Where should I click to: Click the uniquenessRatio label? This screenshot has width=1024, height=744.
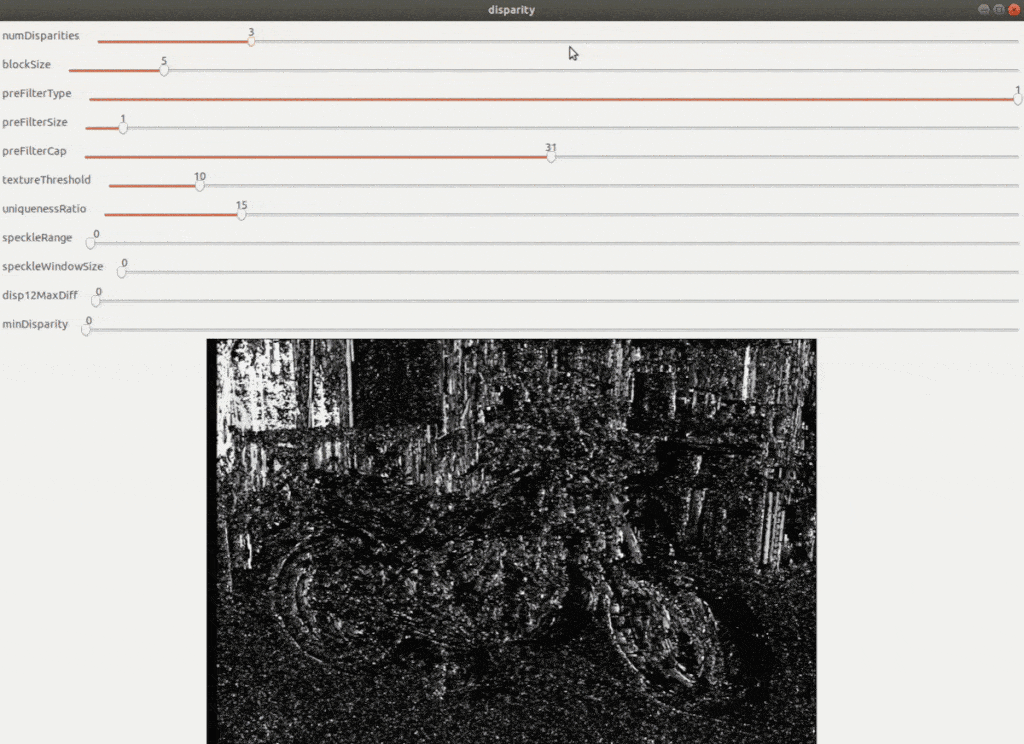(x=44, y=208)
